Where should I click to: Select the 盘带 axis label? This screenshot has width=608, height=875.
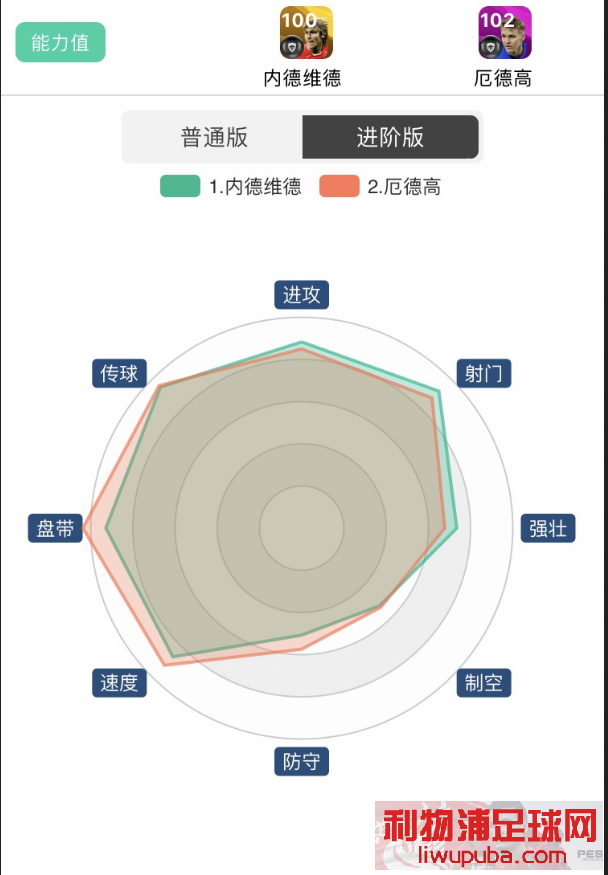pos(55,528)
